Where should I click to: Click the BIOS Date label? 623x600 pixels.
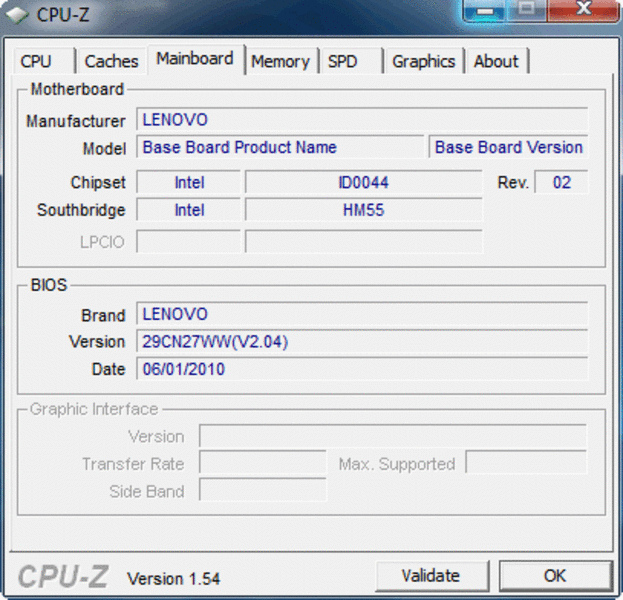(x=108, y=369)
